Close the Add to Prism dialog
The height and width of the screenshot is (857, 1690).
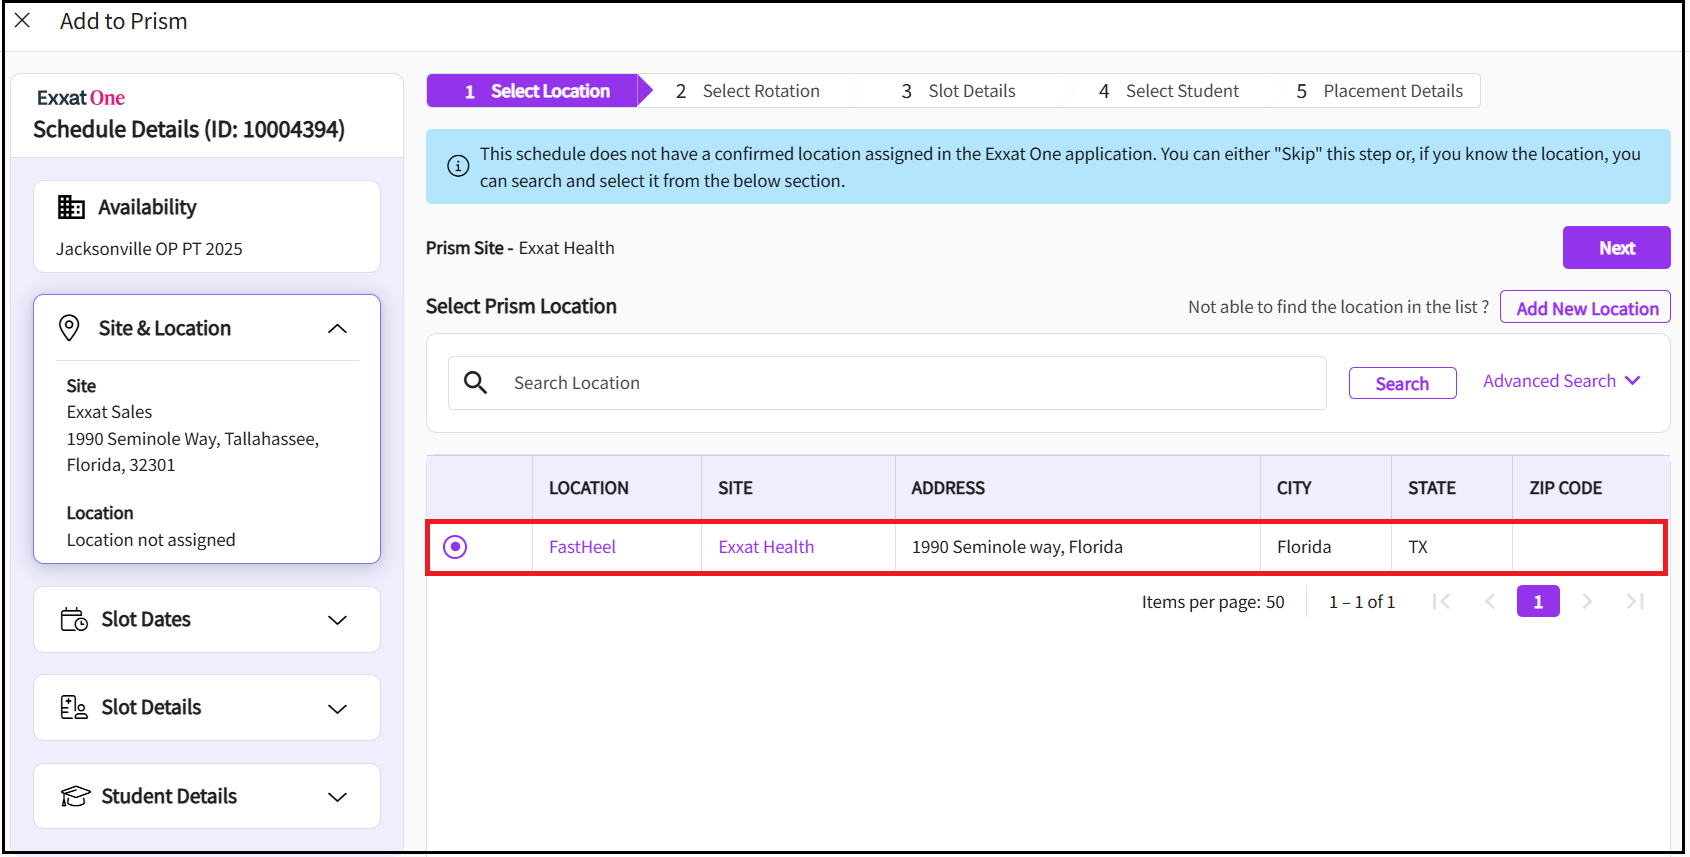[22, 21]
